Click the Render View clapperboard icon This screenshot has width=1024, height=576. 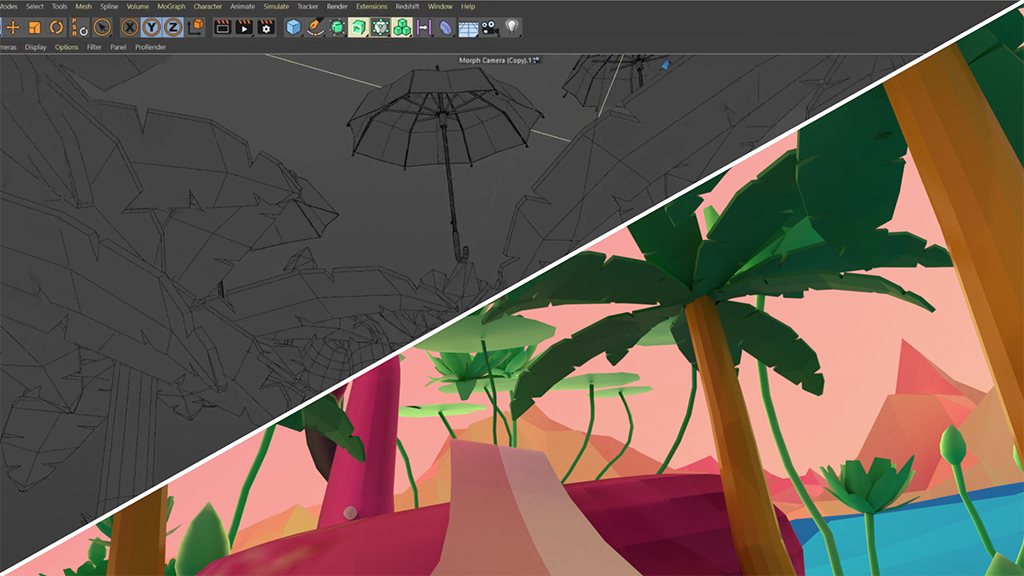(222, 27)
